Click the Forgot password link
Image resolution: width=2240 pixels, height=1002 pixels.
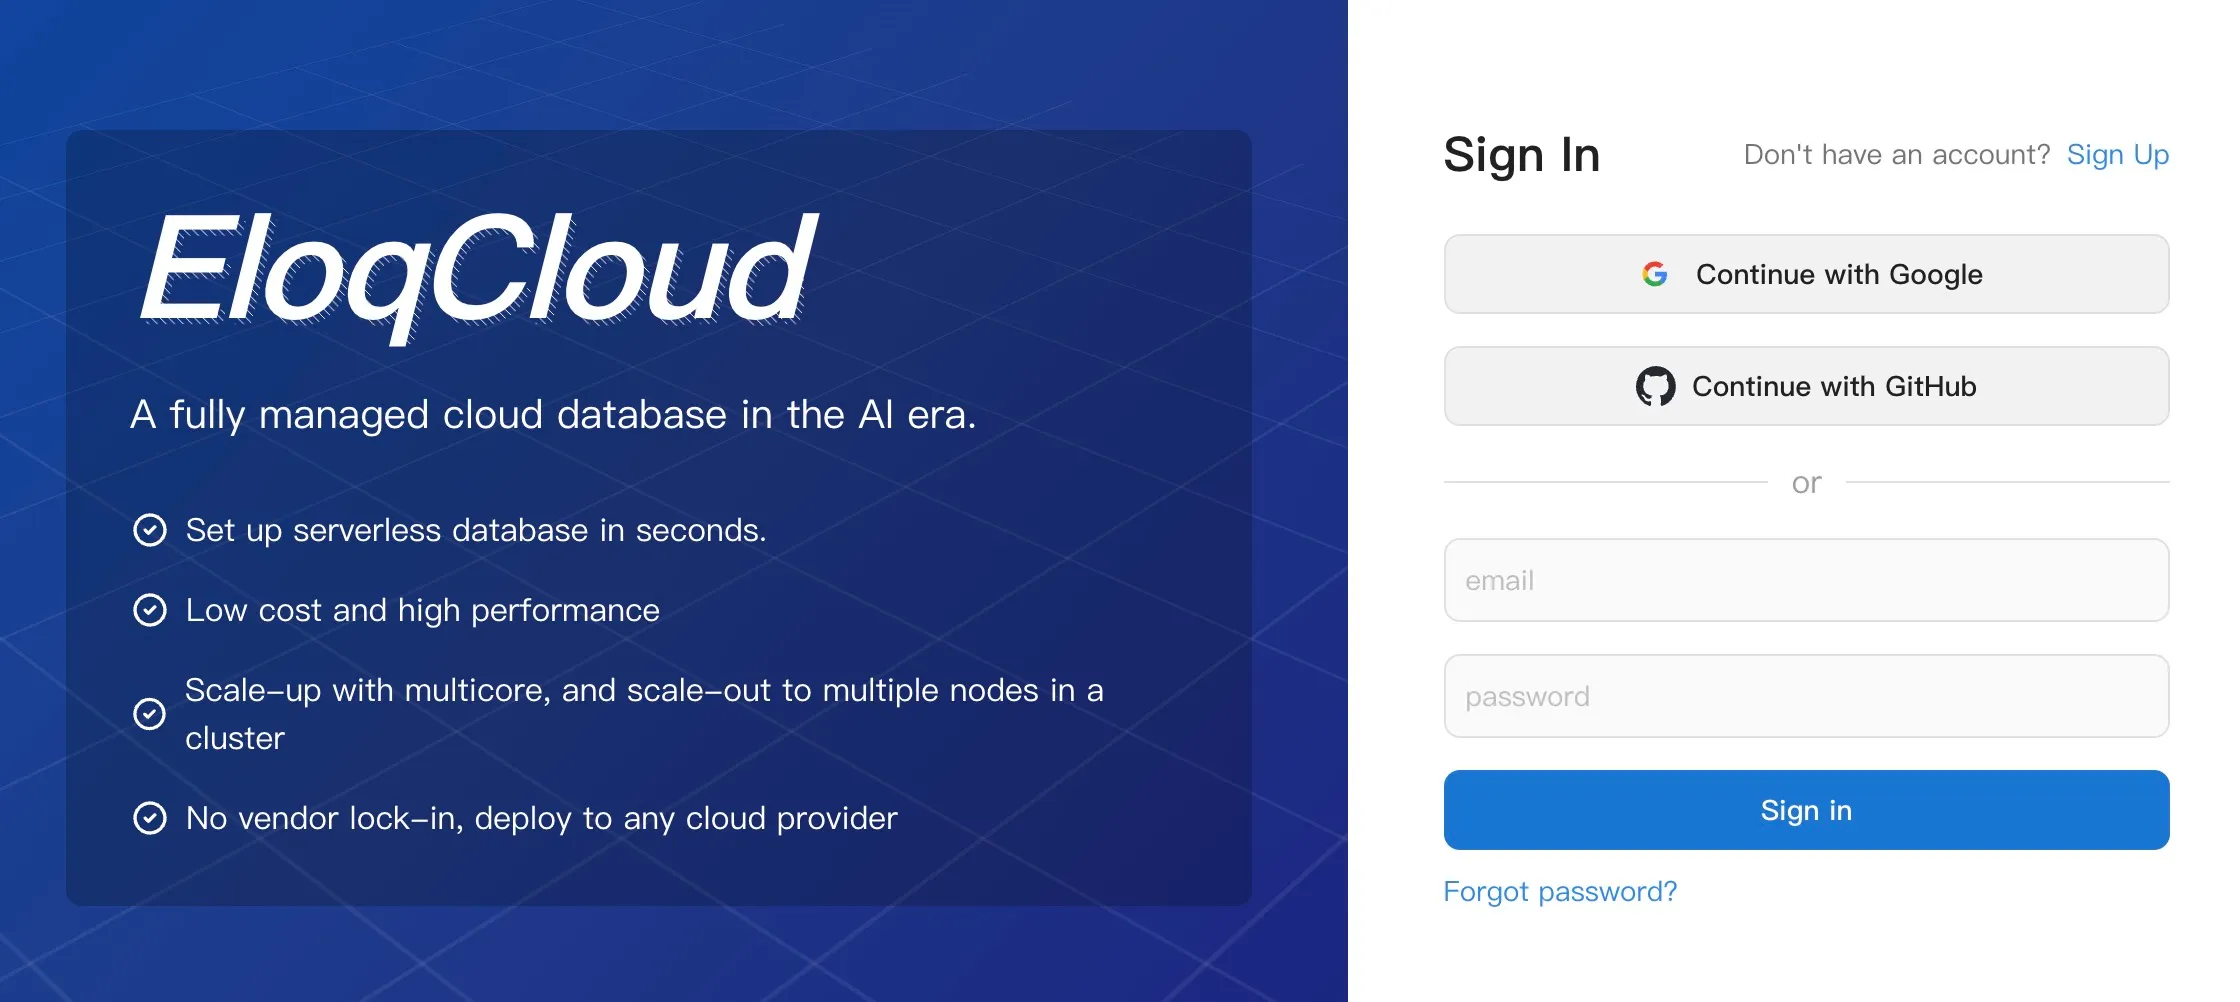click(1560, 891)
